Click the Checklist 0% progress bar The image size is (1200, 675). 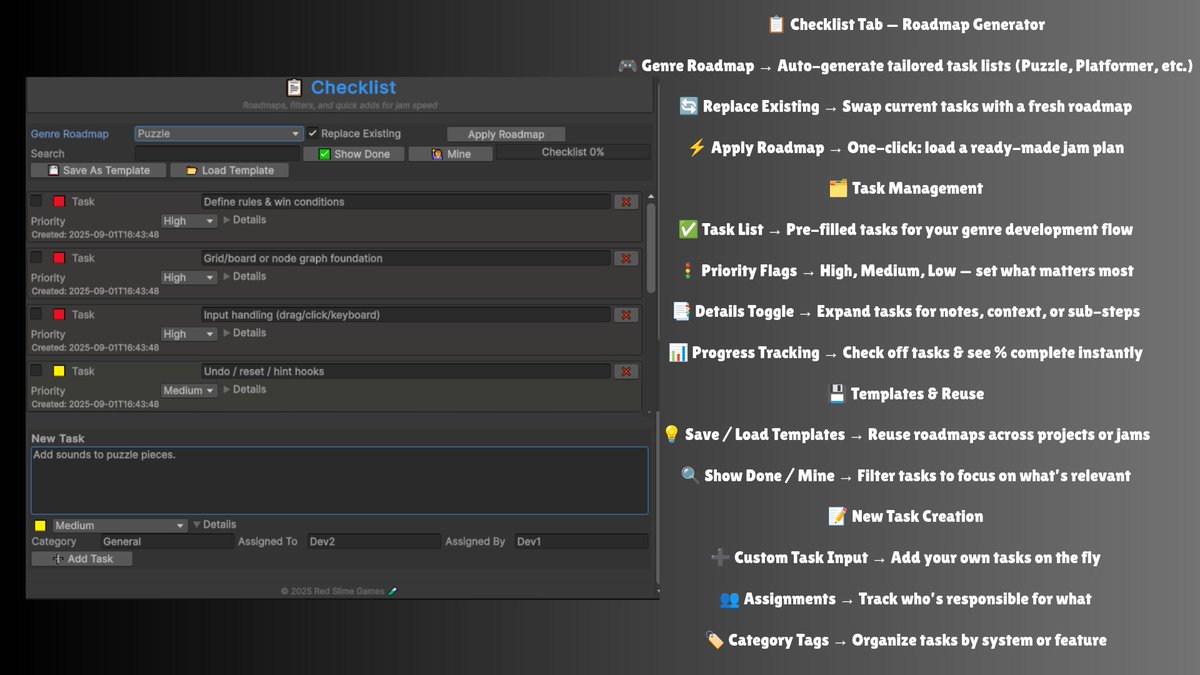(x=573, y=152)
